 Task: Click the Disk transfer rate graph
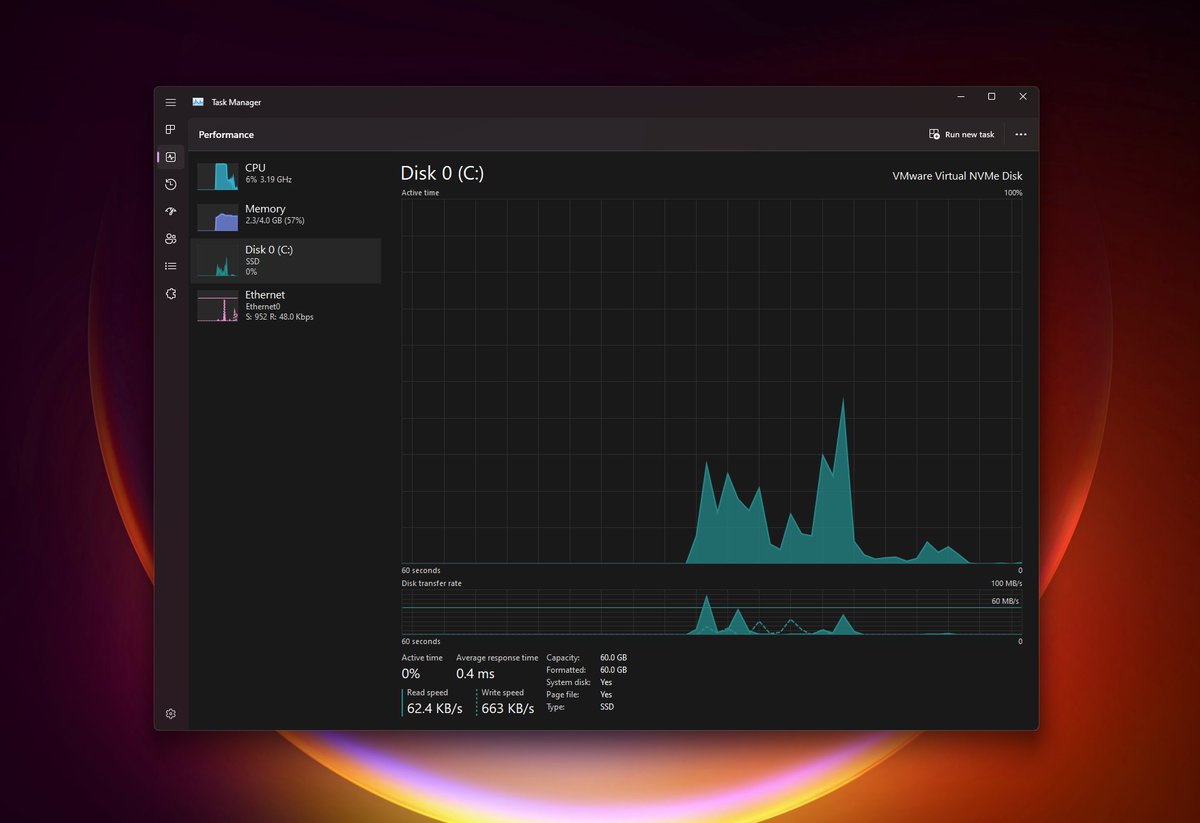(x=712, y=612)
